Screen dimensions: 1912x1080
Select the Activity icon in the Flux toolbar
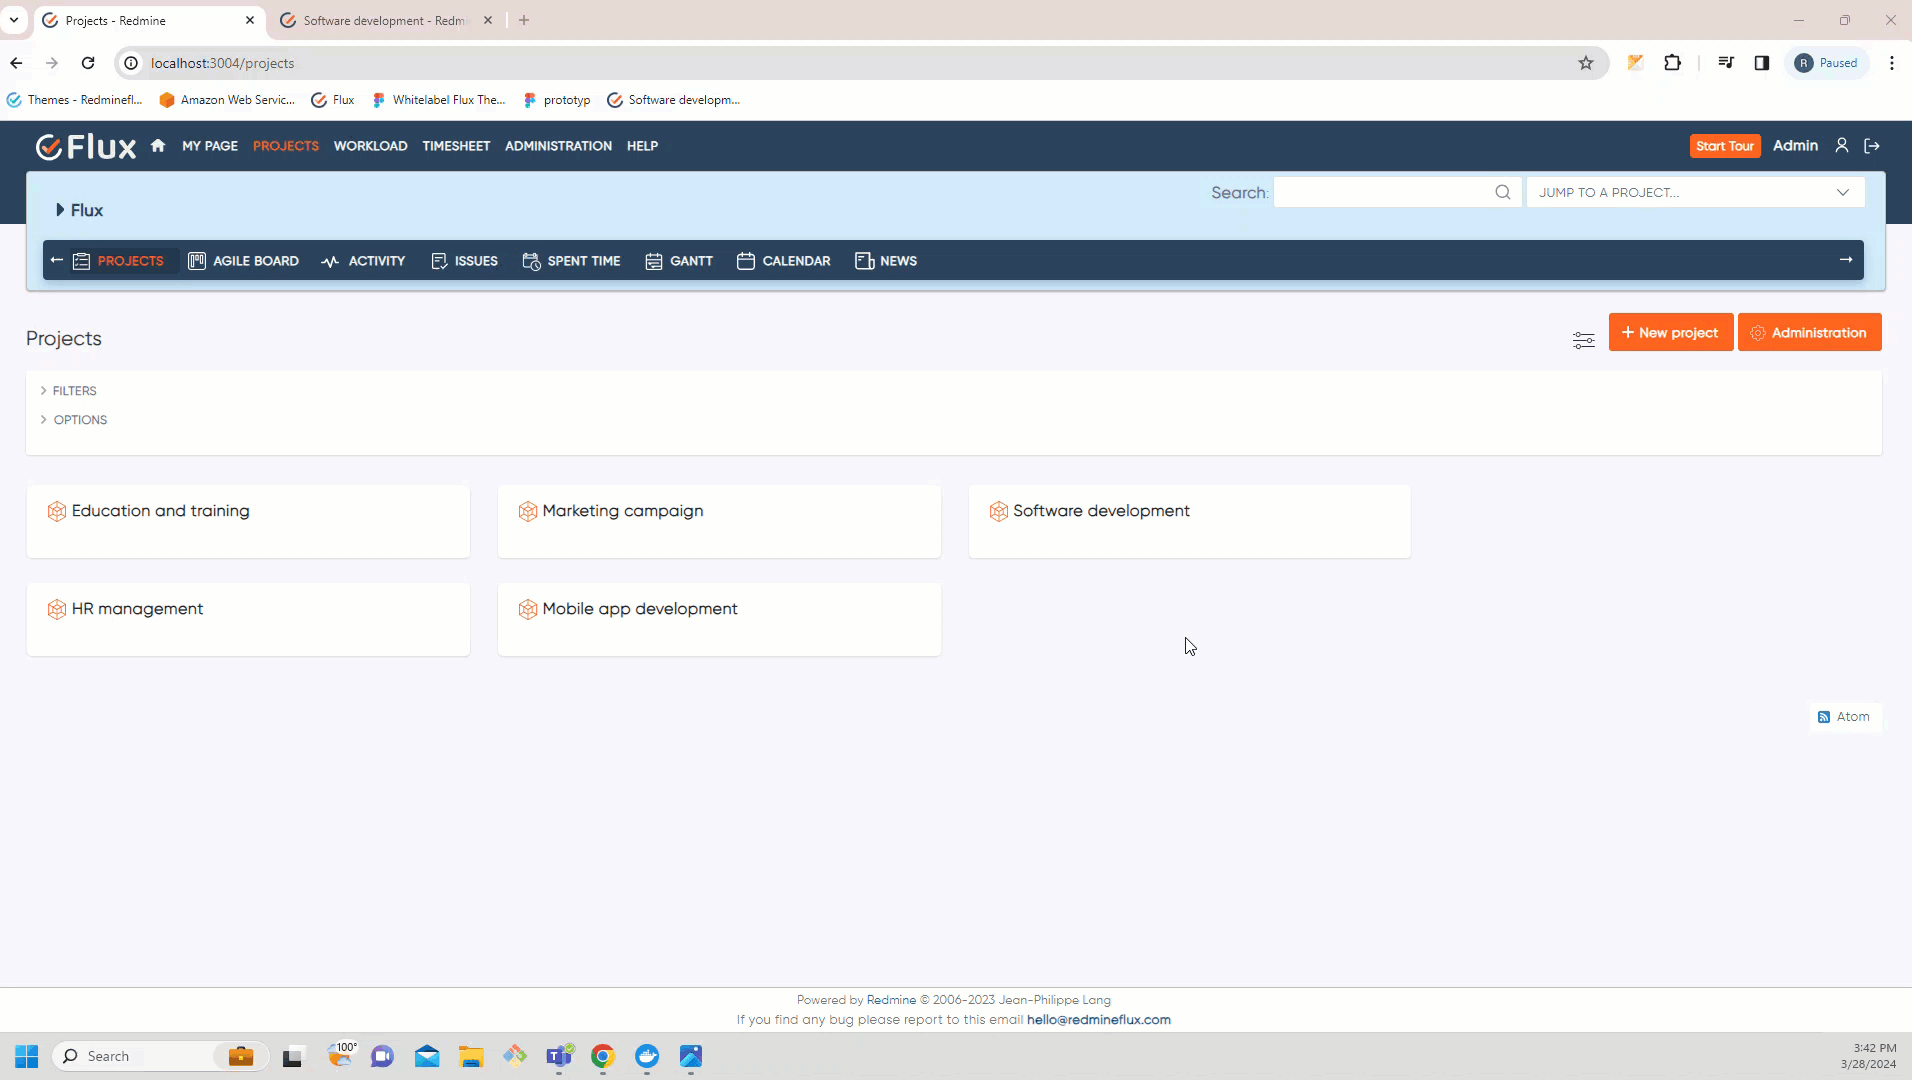[330, 261]
